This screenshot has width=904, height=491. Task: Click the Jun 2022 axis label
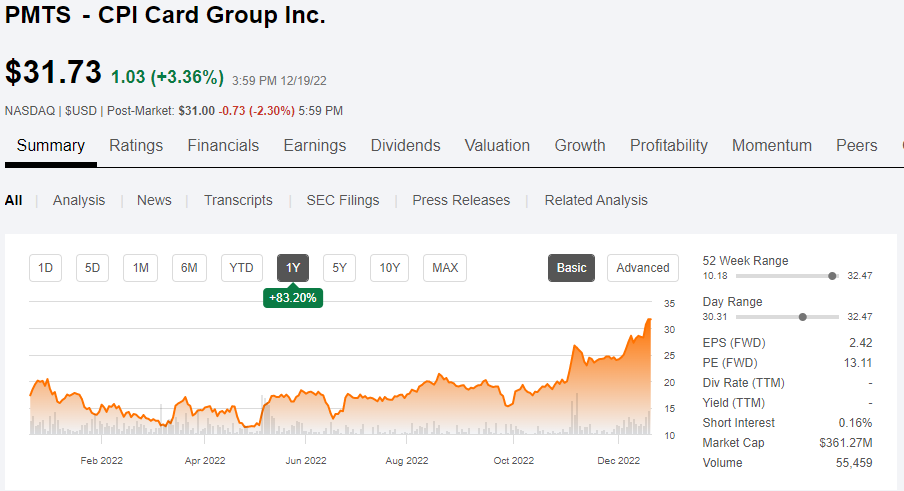pyautogui.click(x=306, y=460)
